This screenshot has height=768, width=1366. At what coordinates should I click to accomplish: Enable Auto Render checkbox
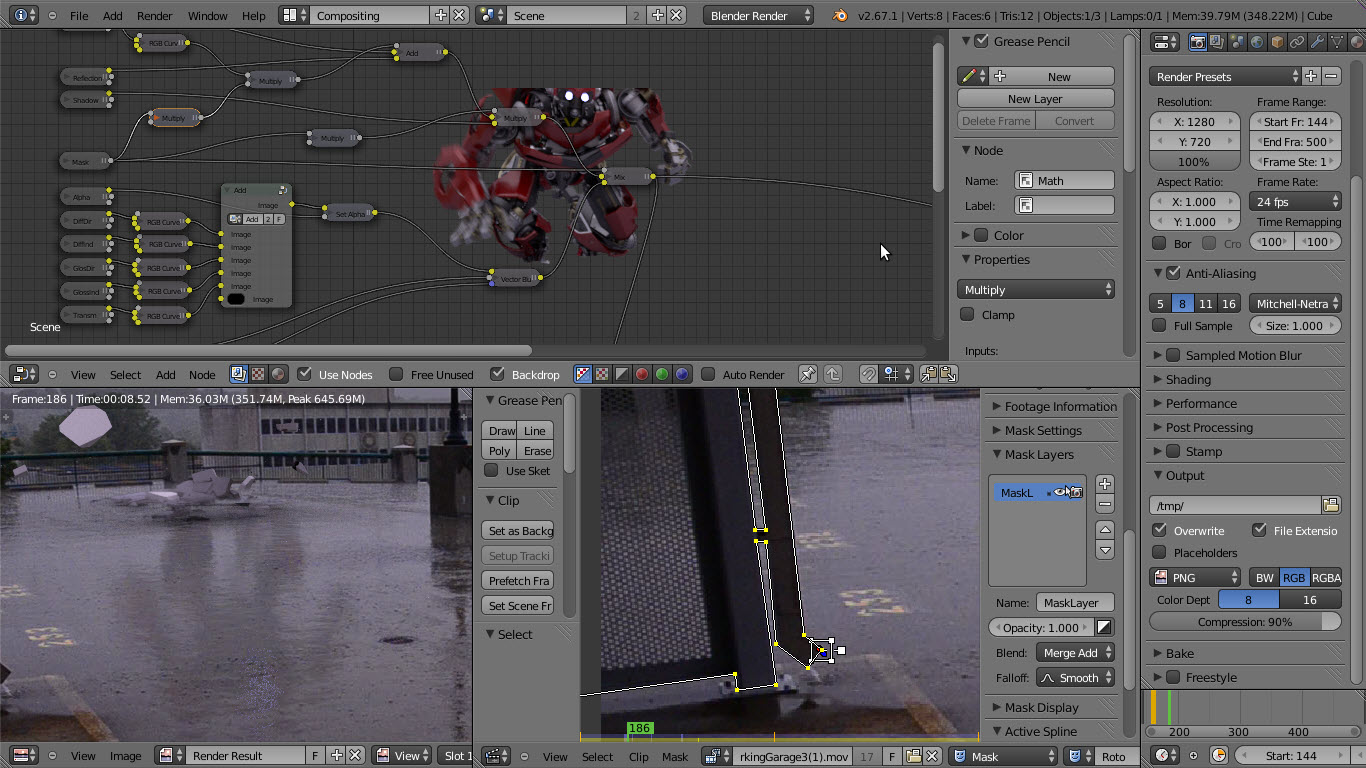pos(708,374)
